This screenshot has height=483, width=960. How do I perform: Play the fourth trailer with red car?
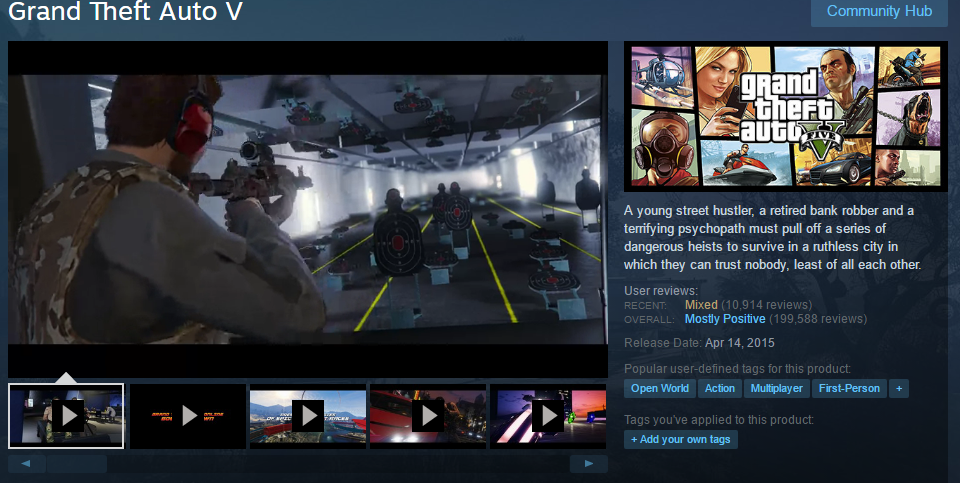pos(428,416)
